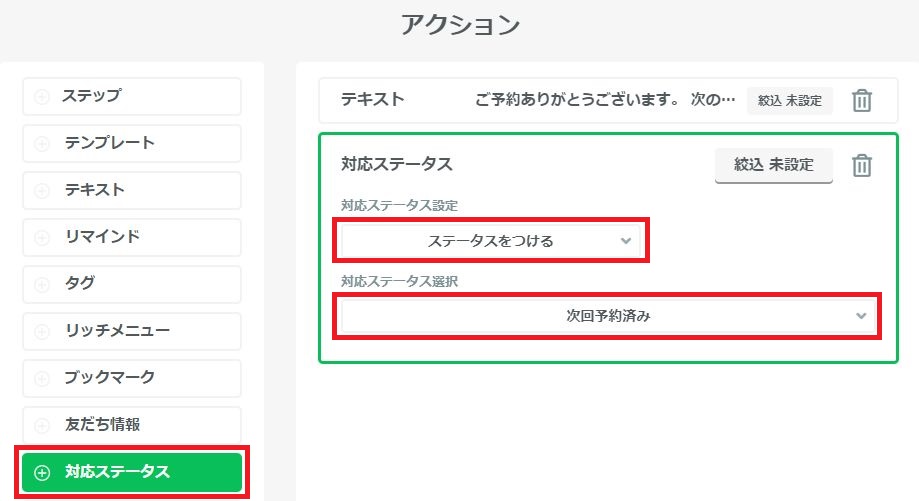Add a タグ action from the sidebar

click(132, 284)
